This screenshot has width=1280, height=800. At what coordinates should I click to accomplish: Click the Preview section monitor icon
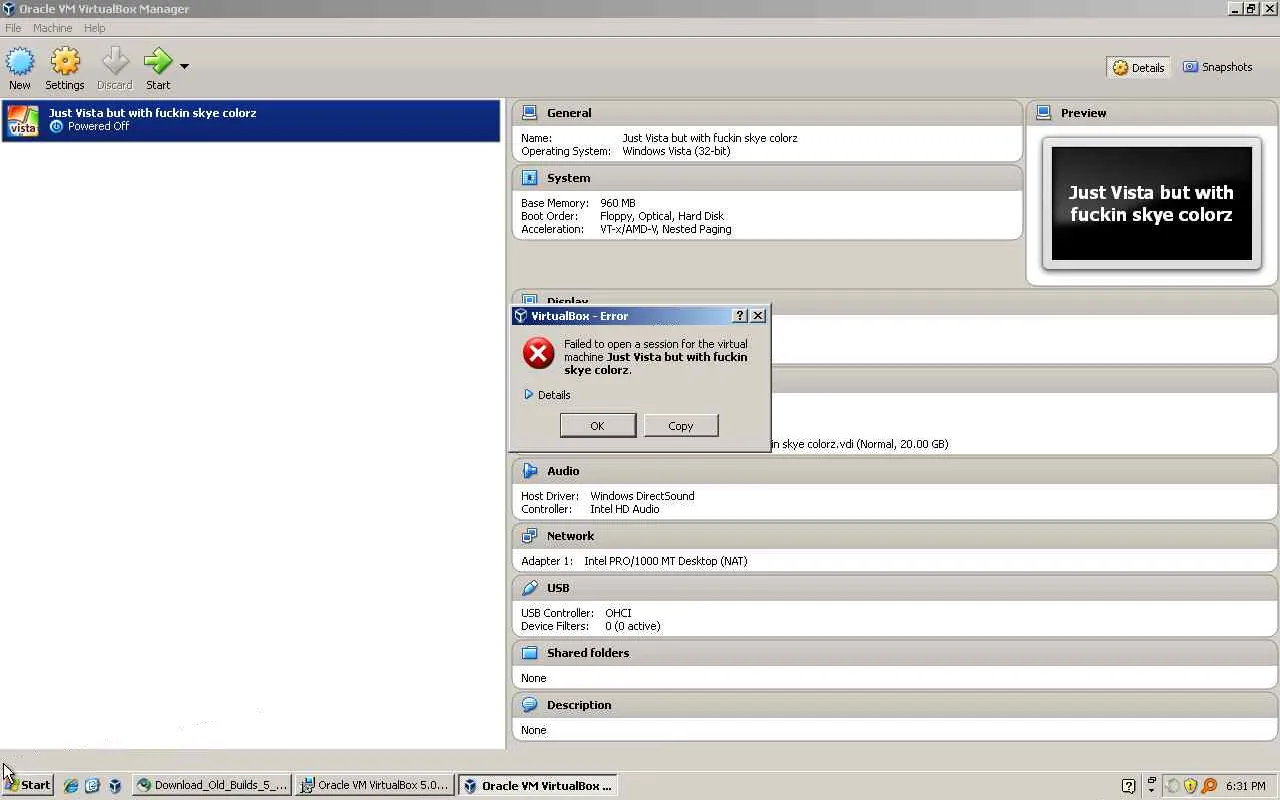pos(1044,113)
